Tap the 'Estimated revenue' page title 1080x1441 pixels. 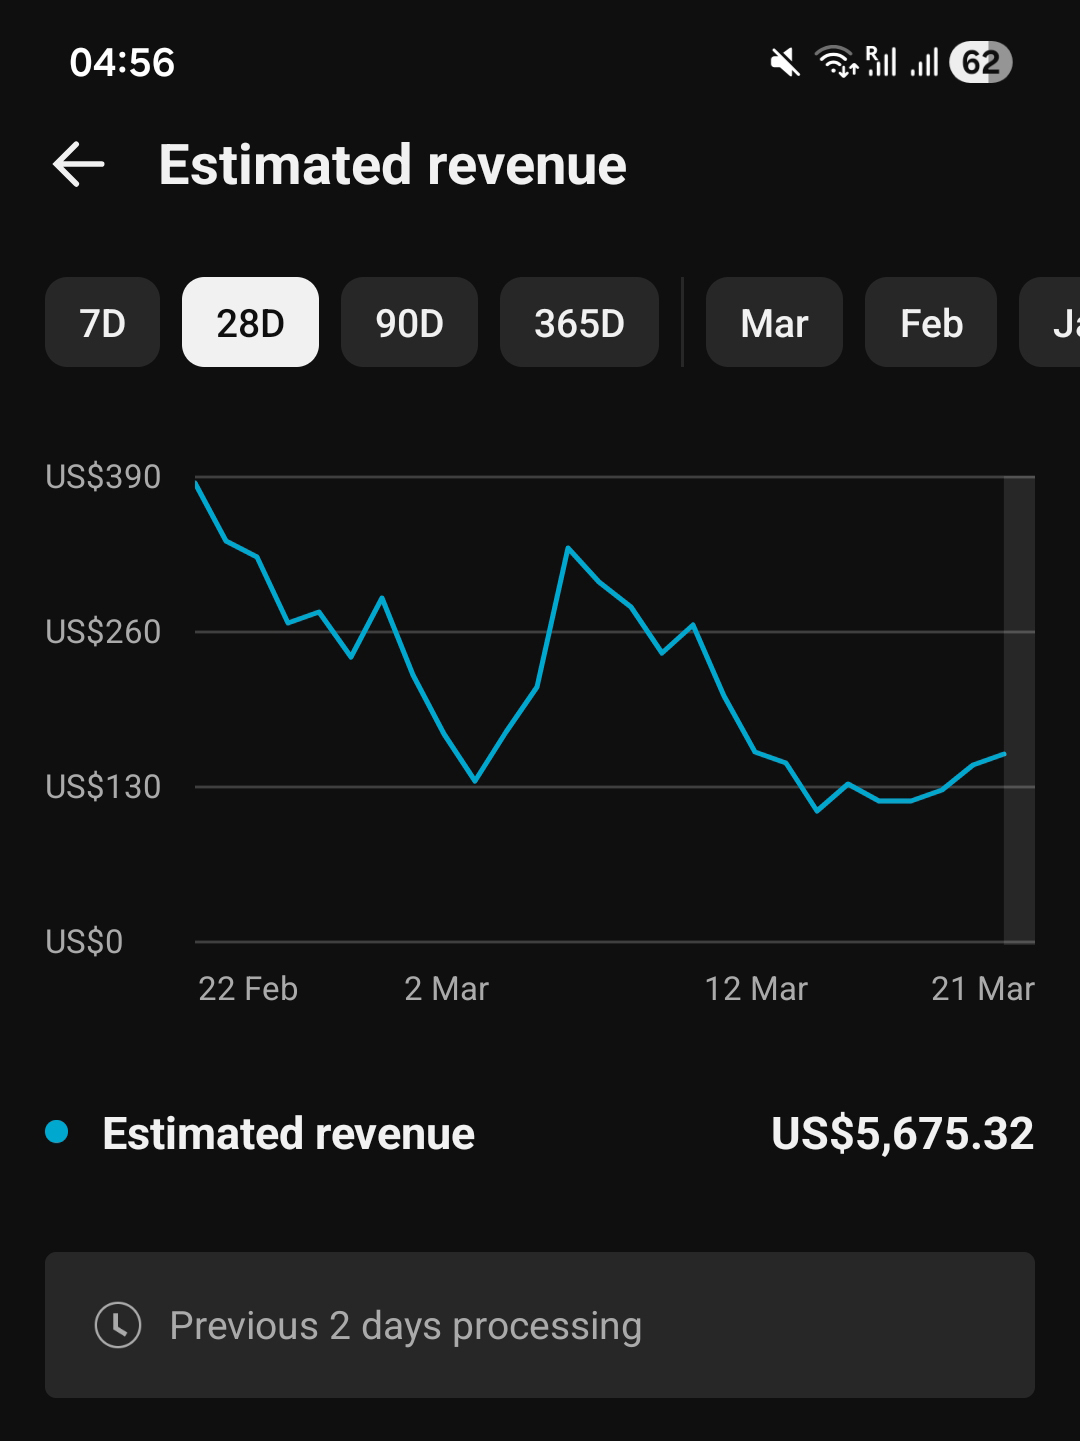(x=392, y=165)
